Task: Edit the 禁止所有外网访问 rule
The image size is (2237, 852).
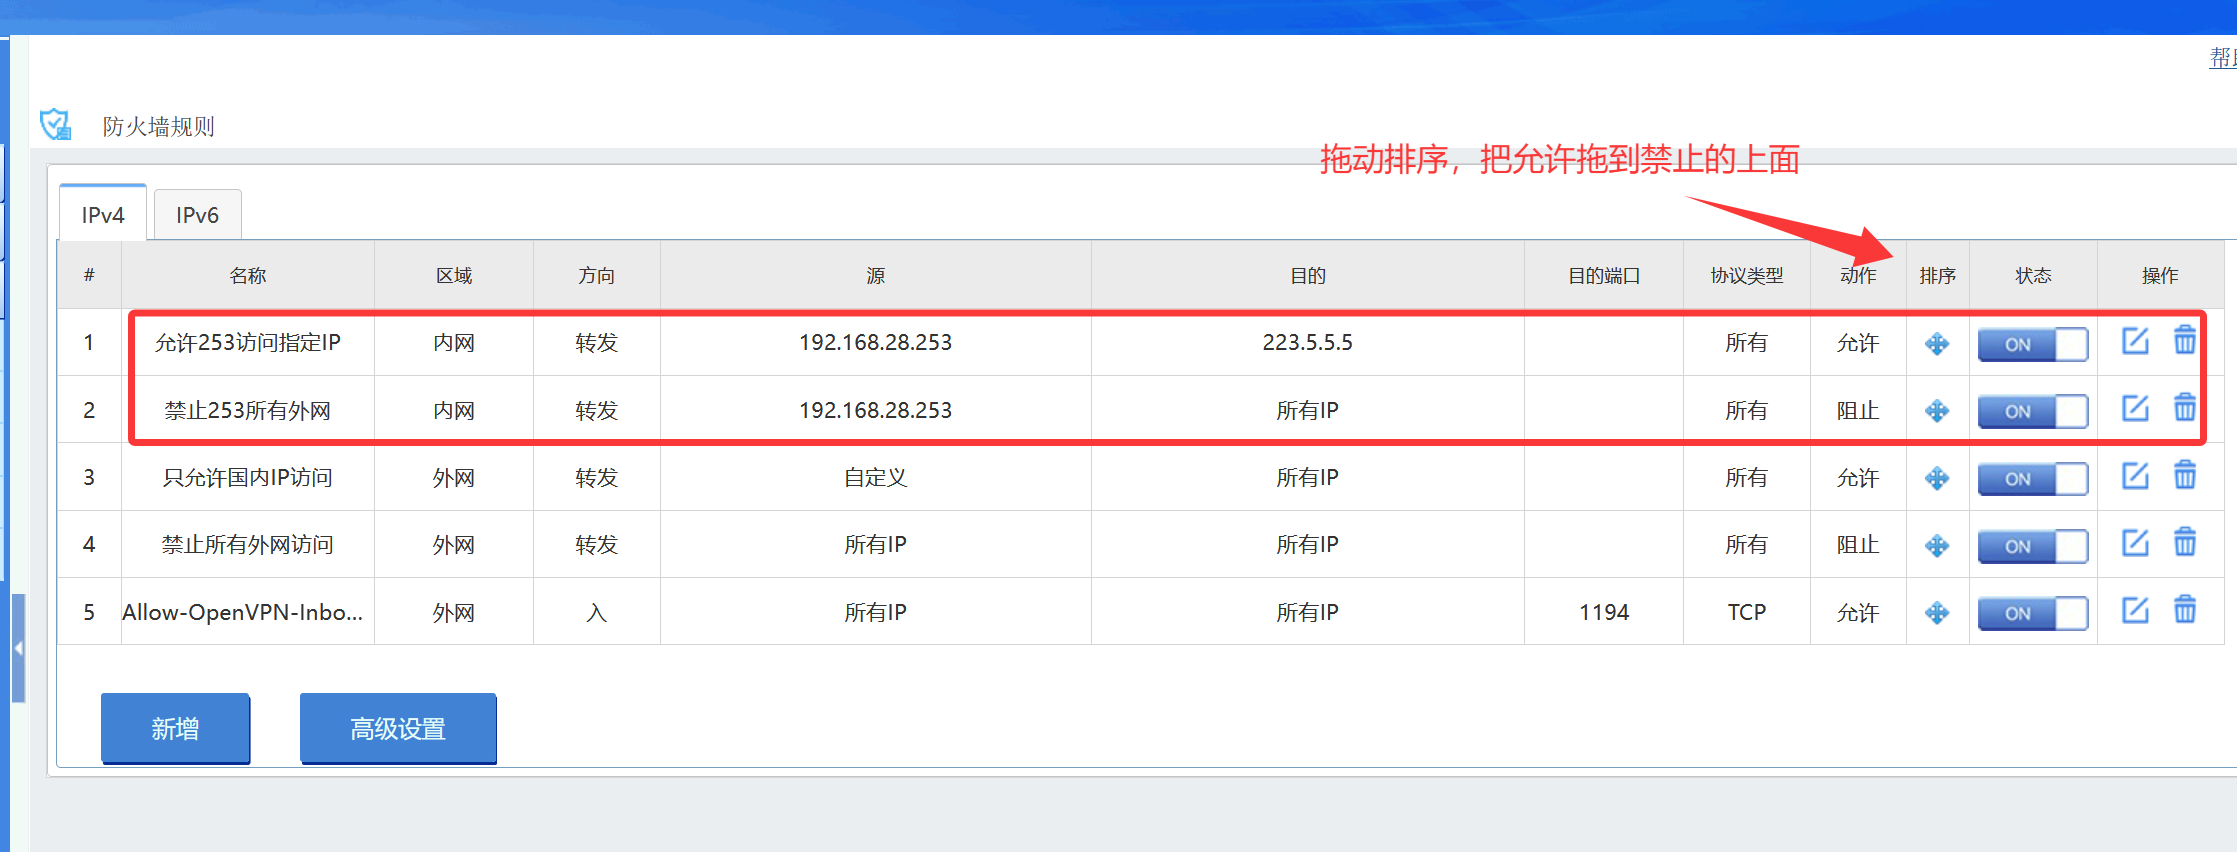Action: 2135,543
